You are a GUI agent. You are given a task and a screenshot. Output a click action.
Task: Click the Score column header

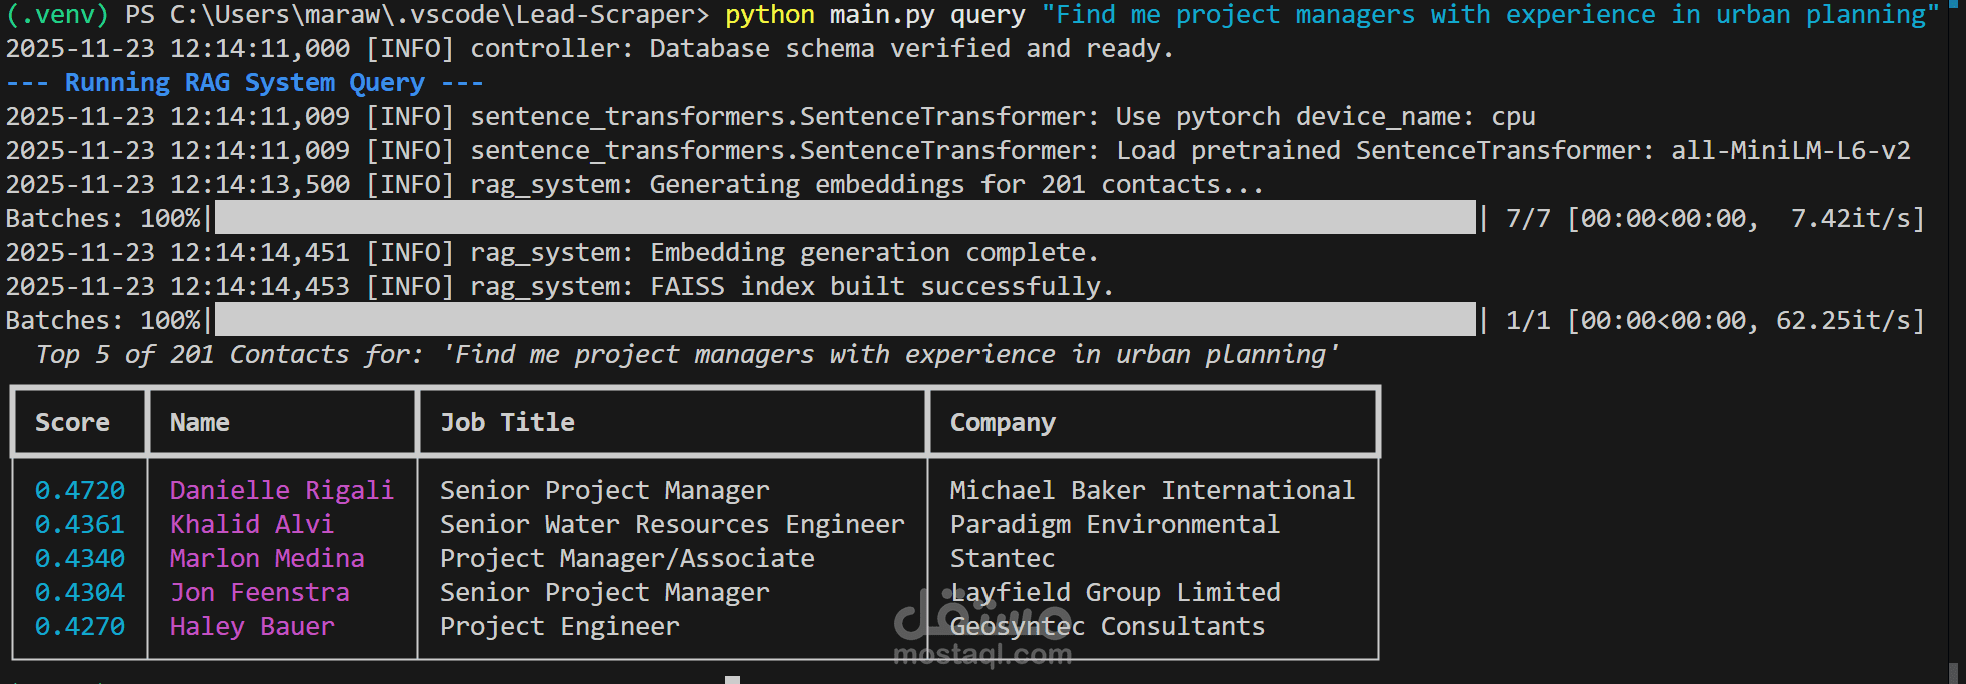coord(72,423)
